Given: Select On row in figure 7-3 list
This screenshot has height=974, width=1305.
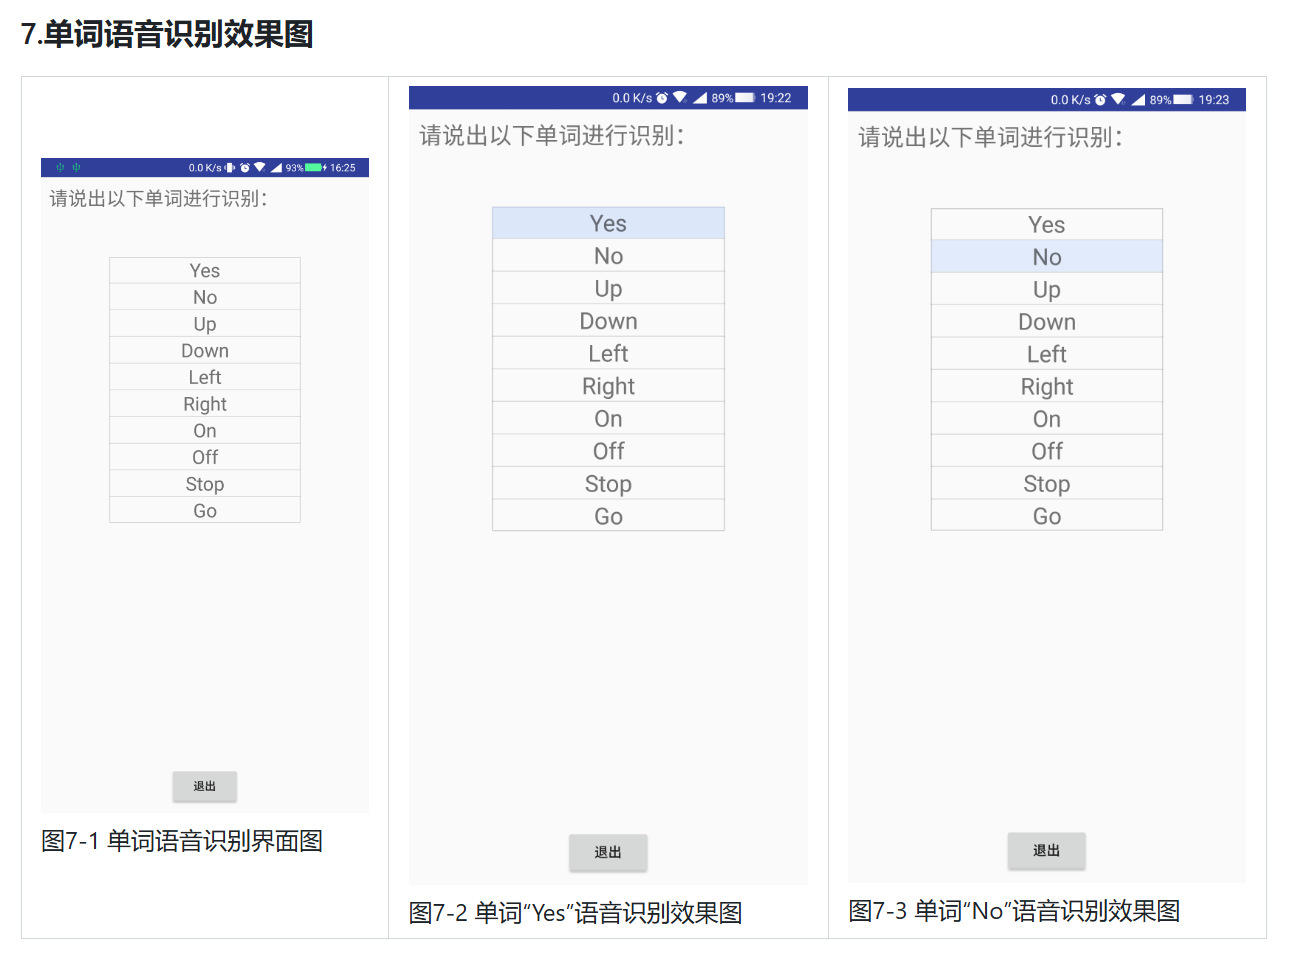Looking at the screenshot, I should point(1047,419).
